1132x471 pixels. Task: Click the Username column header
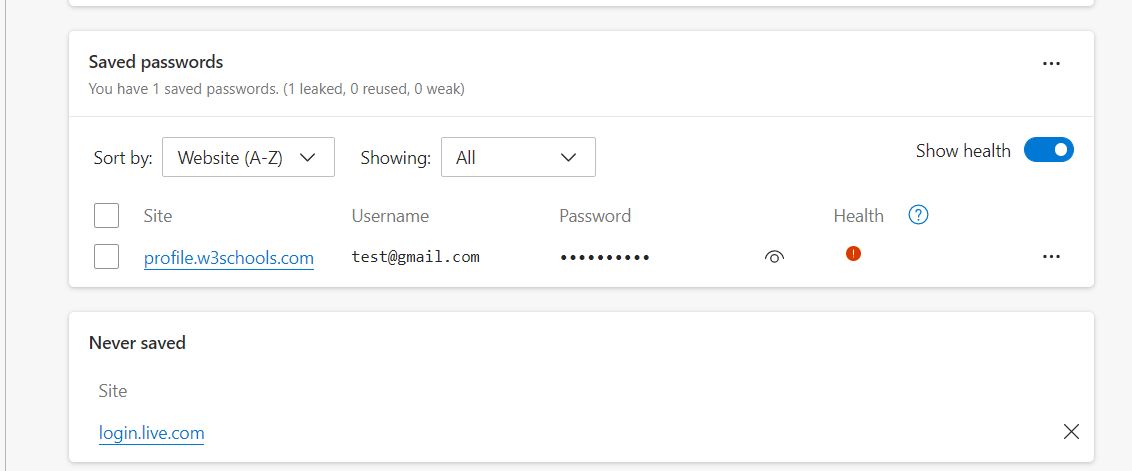390,215
